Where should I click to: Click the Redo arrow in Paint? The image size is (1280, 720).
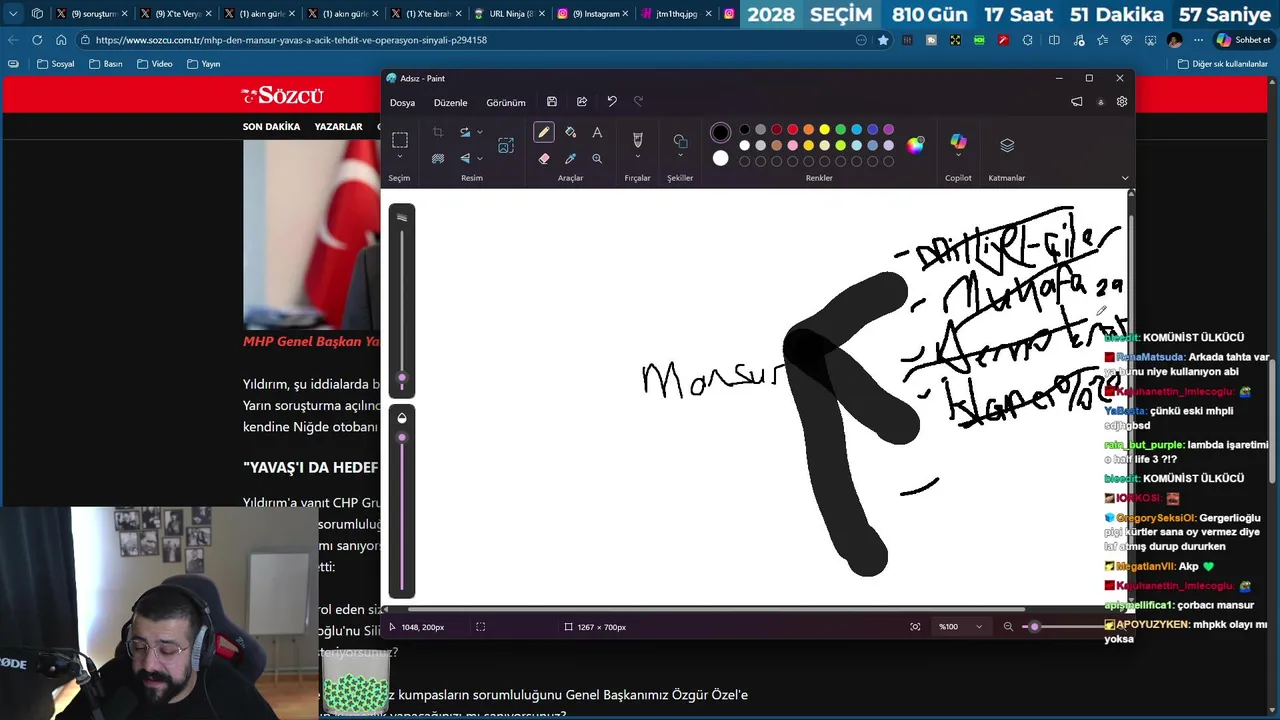[638, 102]
